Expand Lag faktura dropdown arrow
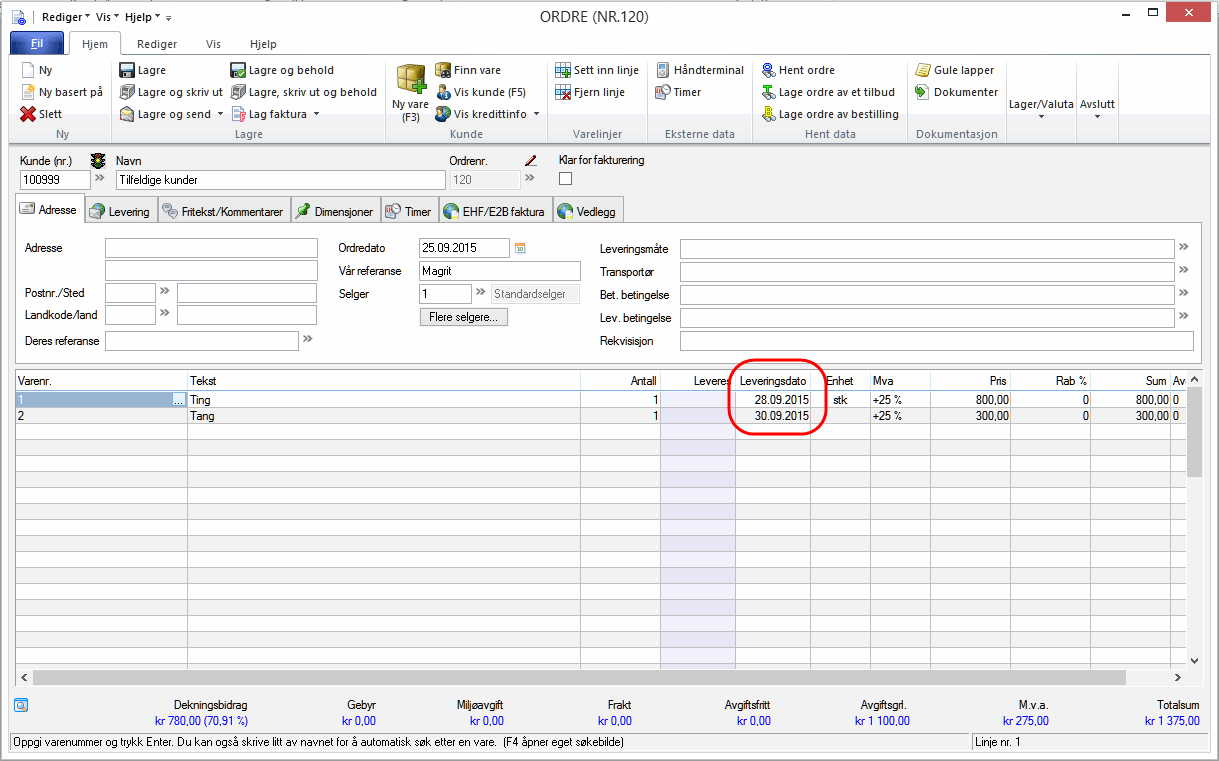This screenshot has width=1219, height=761. [x=316, y=114]
